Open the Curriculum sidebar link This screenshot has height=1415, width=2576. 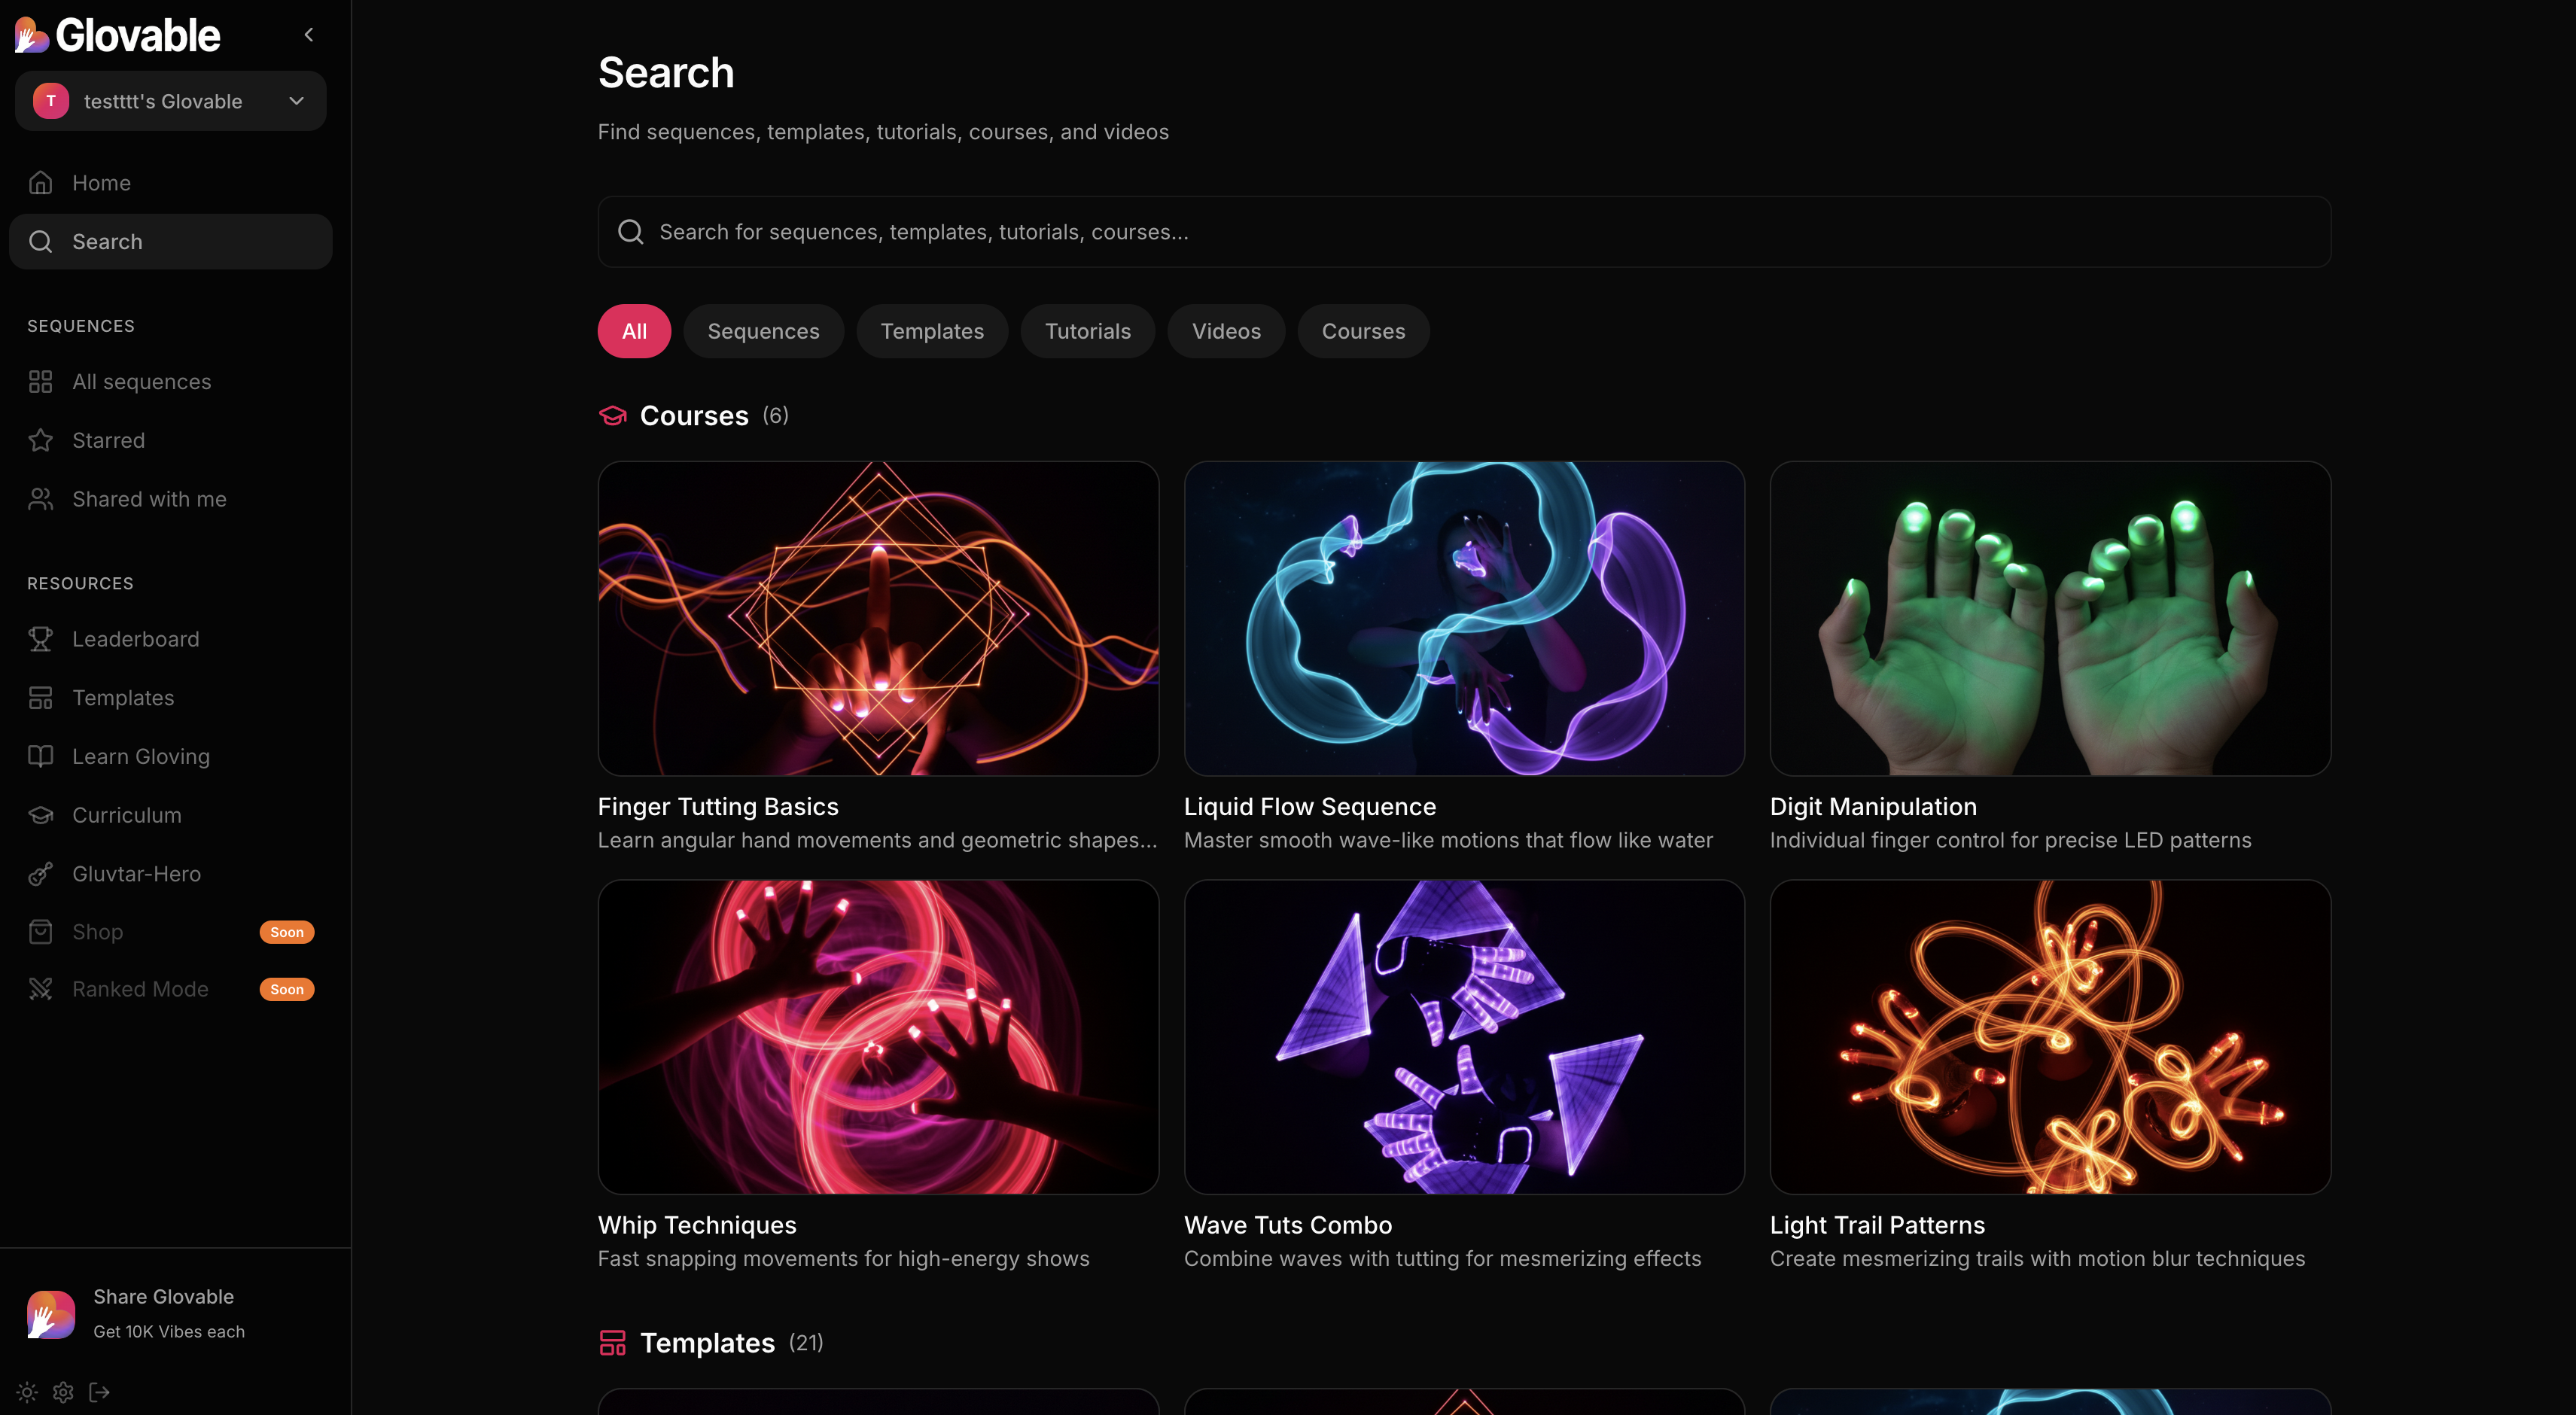click(127, 815)
